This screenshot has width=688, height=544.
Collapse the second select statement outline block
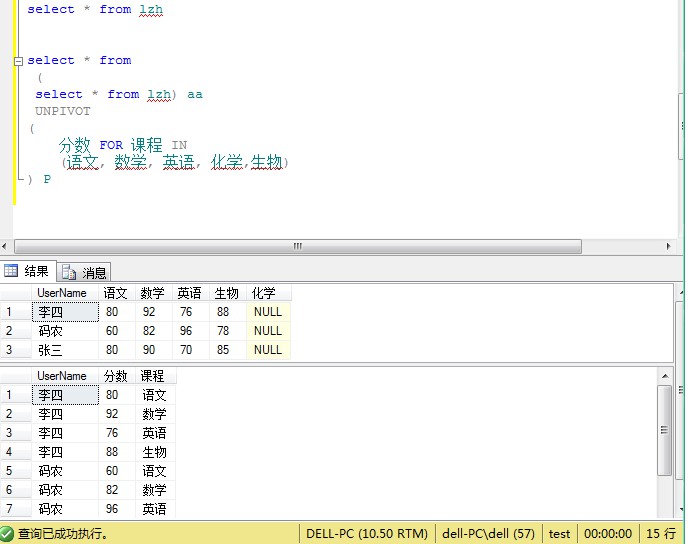(17, 61)
